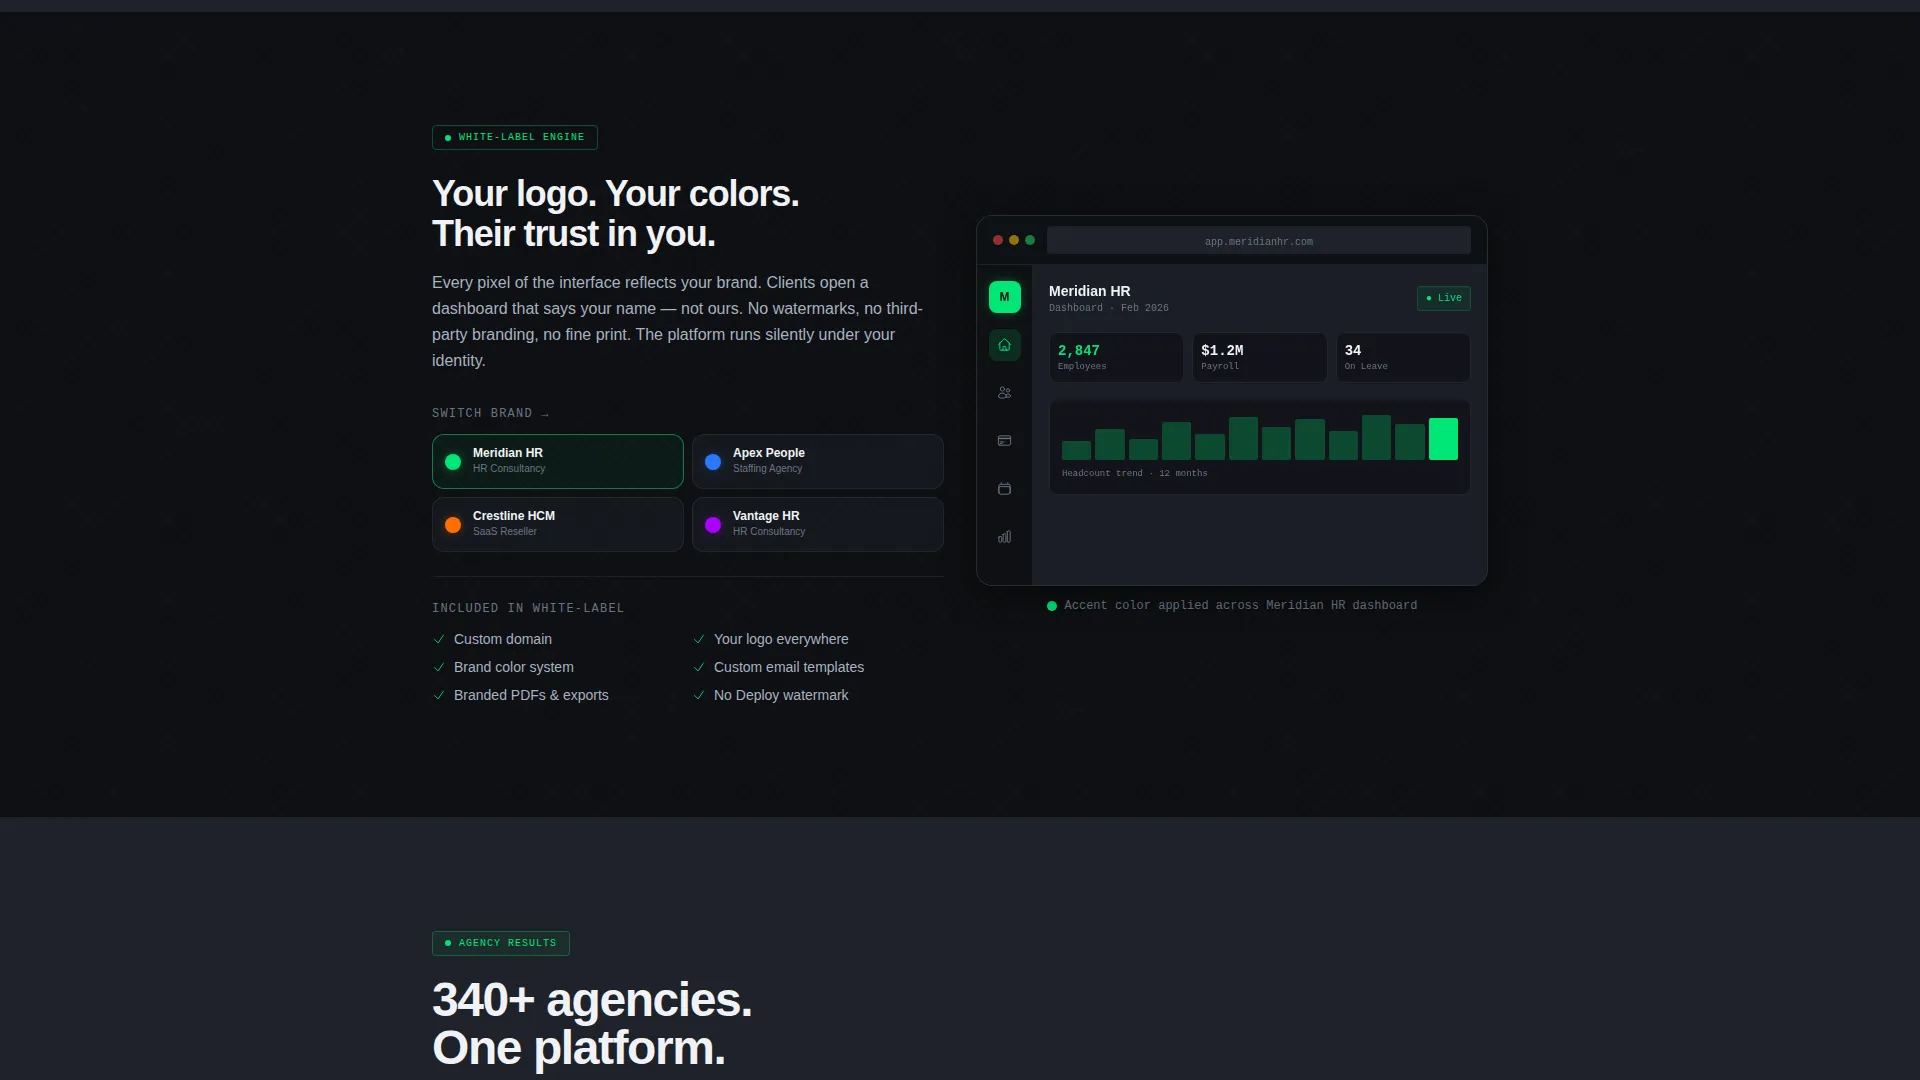
Task: Open the bar chart analytics sidebar icon
Action: click(x=1004, y=537)
